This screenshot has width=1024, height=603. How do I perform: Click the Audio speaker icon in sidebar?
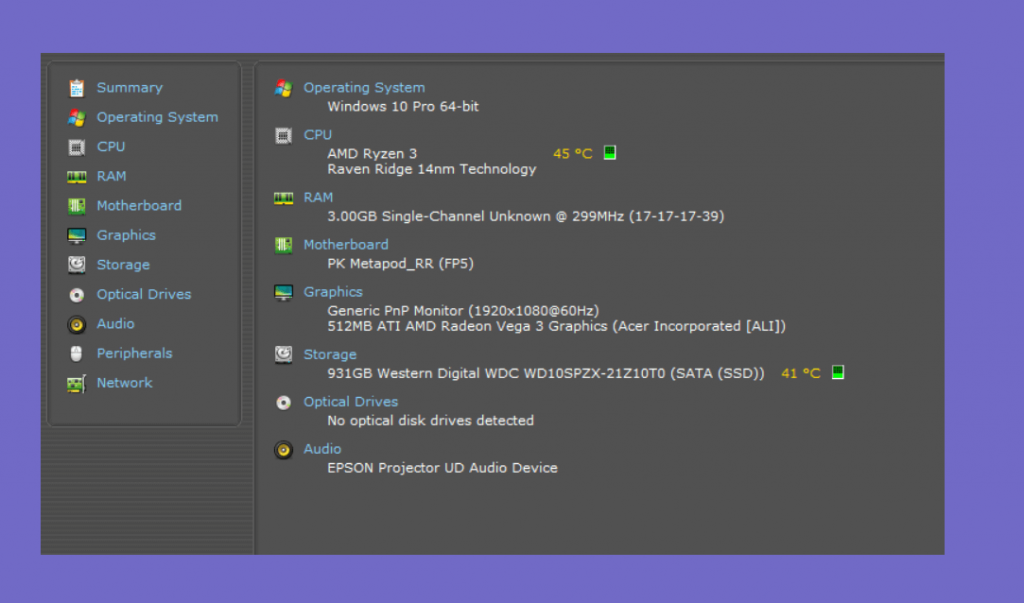[76, 324]
